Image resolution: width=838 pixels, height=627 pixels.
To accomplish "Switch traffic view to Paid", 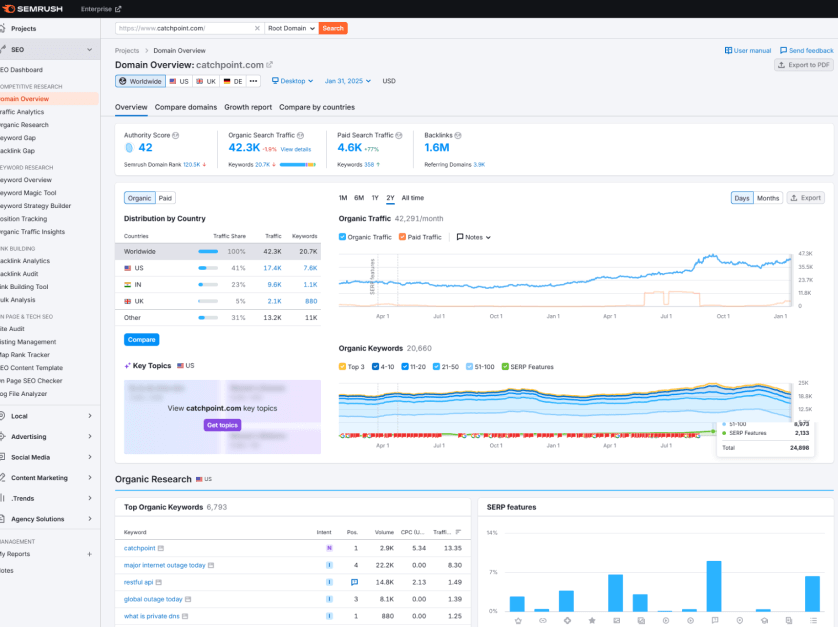I will 166,198.
